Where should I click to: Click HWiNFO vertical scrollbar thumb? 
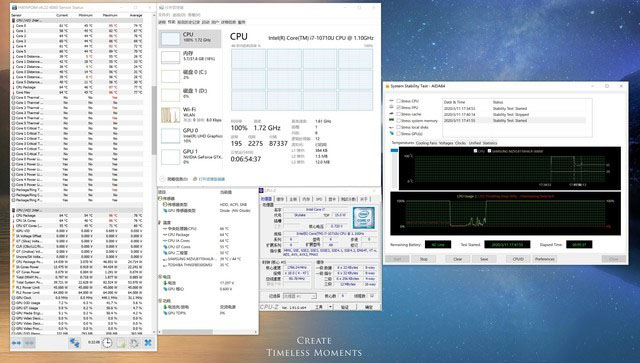(x=154, y=120)
